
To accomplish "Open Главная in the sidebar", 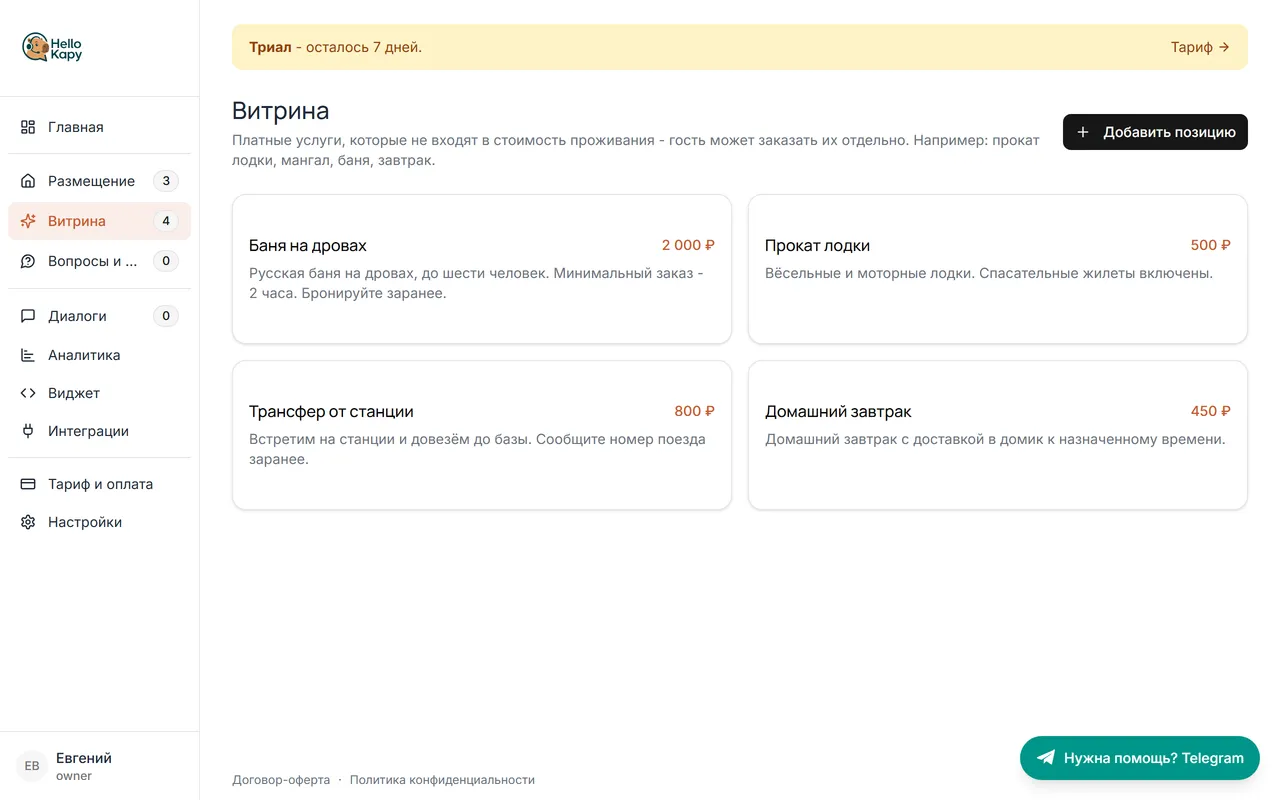I will tap(99, 127).
